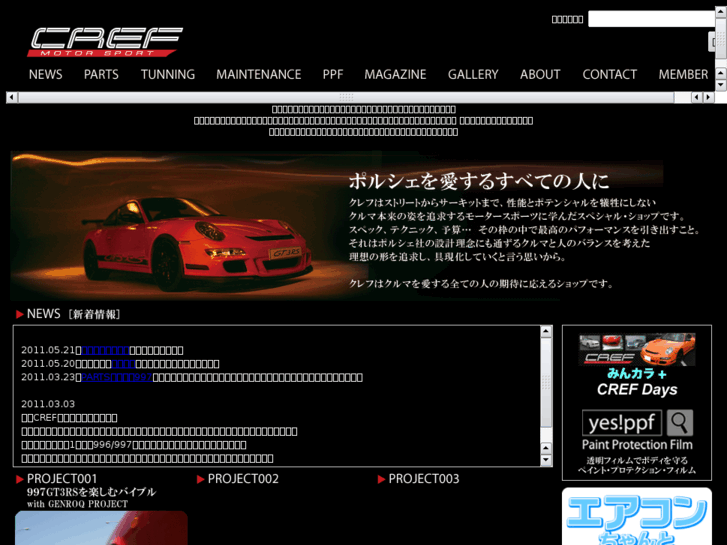Click the right arrow of header horizontal scrollbar
Screen dimensions: 727x545
point(708,97)
